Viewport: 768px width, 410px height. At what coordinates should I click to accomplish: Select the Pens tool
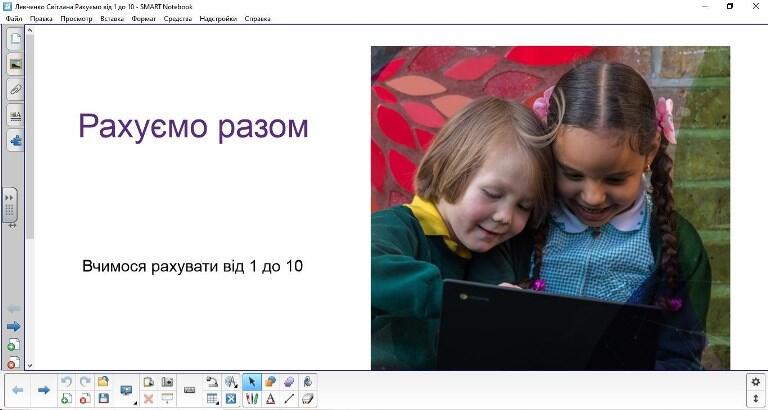[252, 399]
